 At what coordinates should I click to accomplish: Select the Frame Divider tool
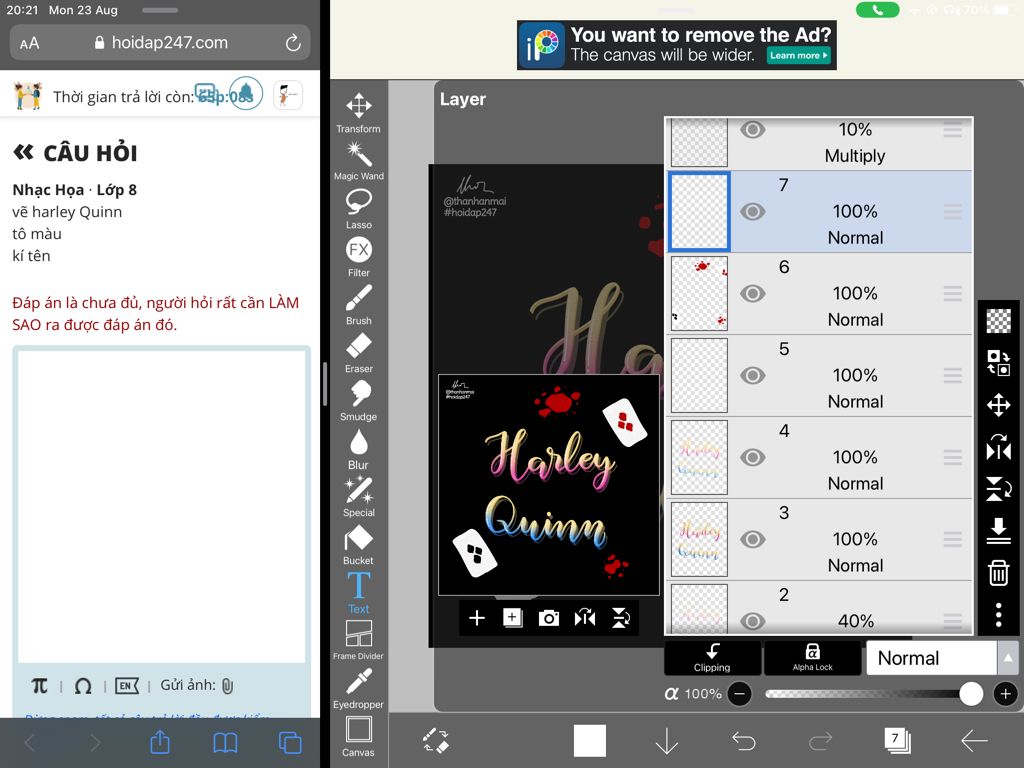click(359, 640)
